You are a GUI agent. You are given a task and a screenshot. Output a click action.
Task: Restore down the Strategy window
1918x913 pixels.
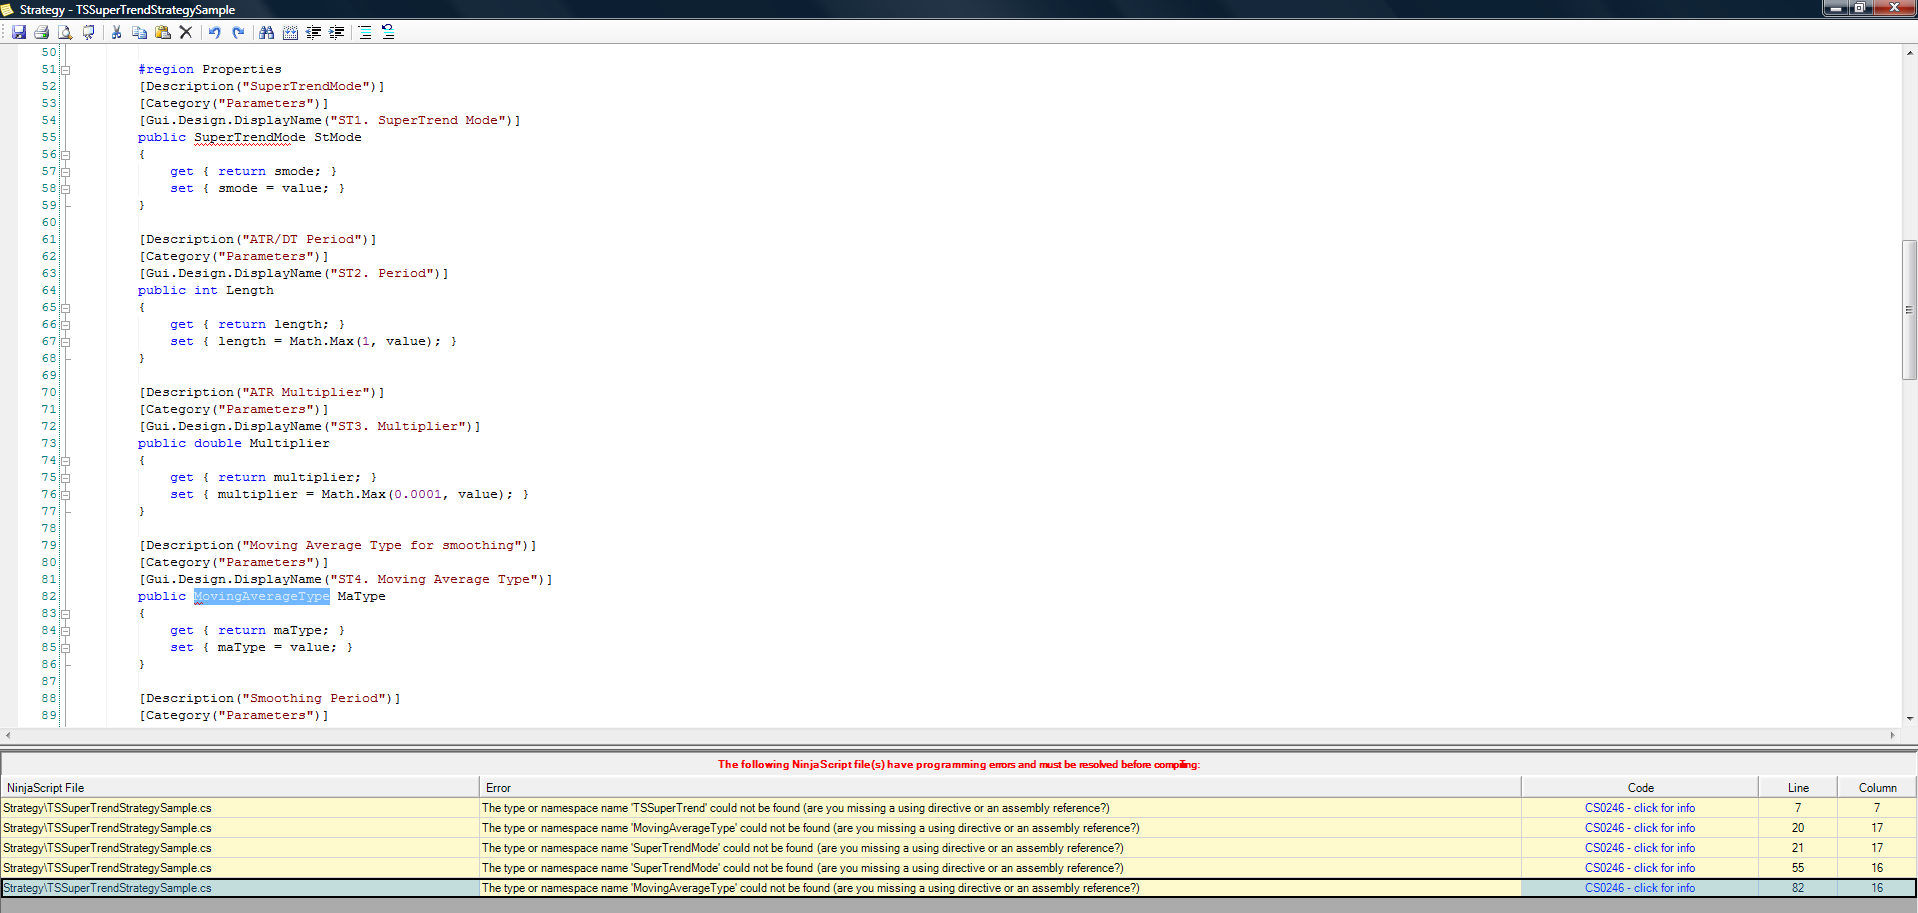[x=1860, y=8]
